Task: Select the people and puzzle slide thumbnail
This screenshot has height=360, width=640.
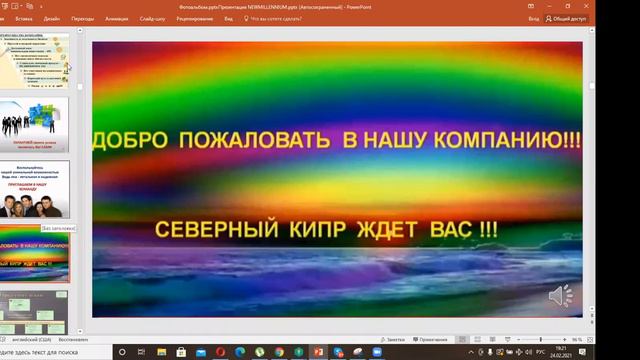Action: pyautogui.click(x=34, y=125)
